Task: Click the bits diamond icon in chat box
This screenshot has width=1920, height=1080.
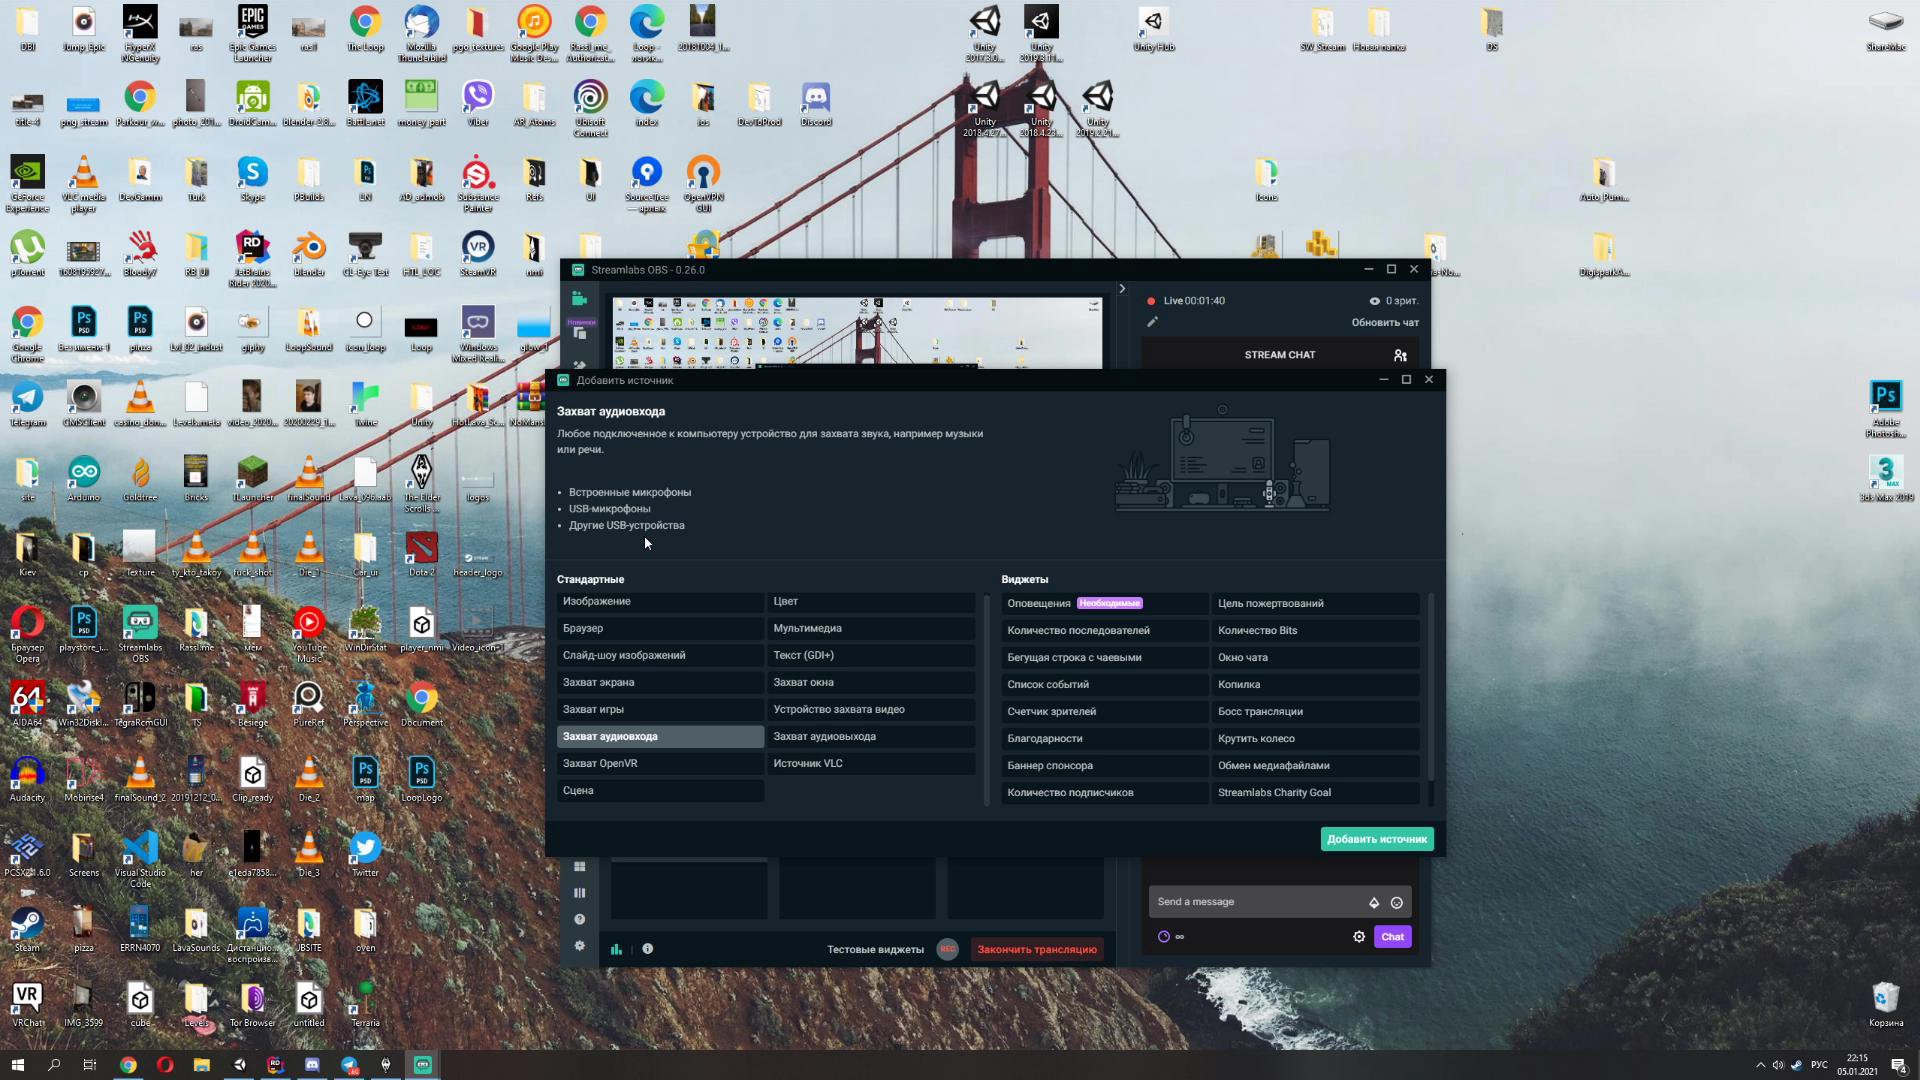Action: point(1374,902)
